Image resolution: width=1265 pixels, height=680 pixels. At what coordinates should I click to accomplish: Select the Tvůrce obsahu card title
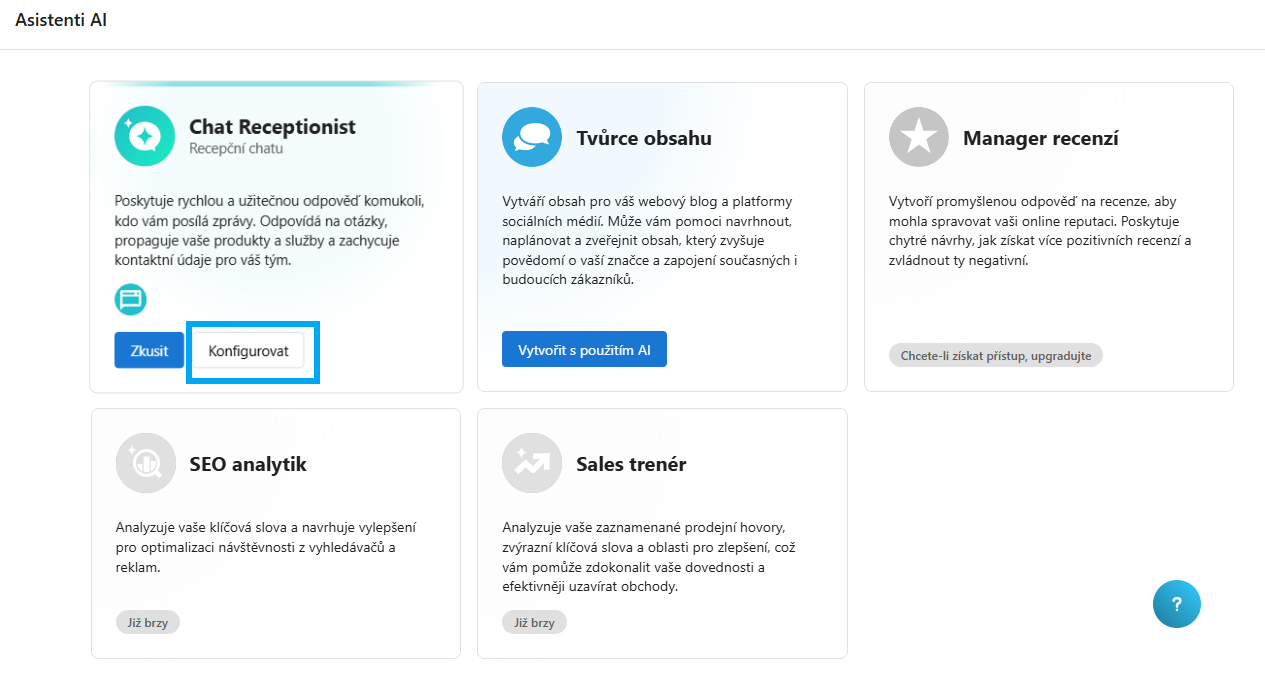[644, 138]
